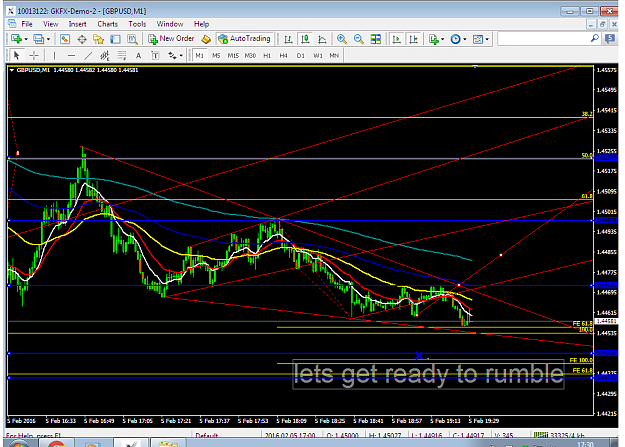
Task: Open the Profiles button
Action: pos(38,39)
